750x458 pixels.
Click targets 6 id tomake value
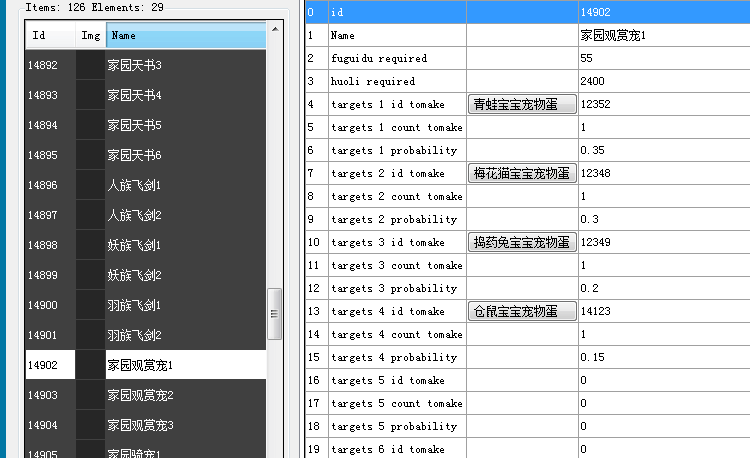[664, 449]
